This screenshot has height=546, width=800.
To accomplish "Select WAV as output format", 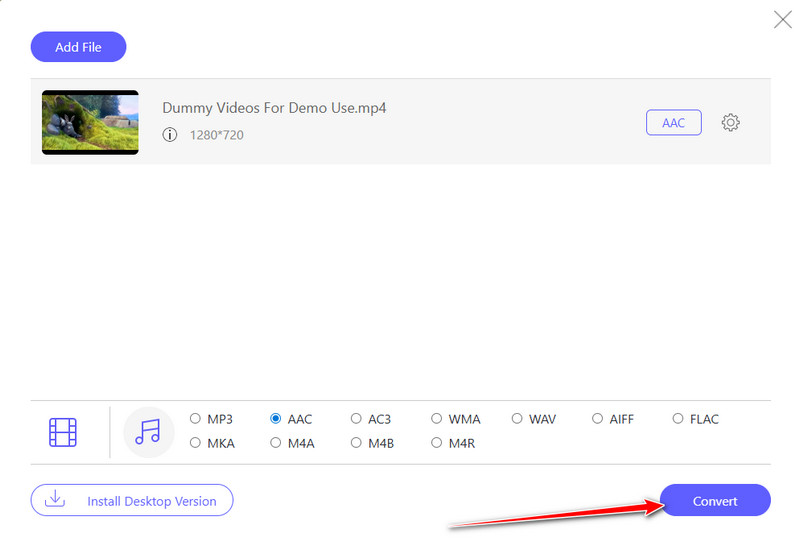I will [518, 419].
